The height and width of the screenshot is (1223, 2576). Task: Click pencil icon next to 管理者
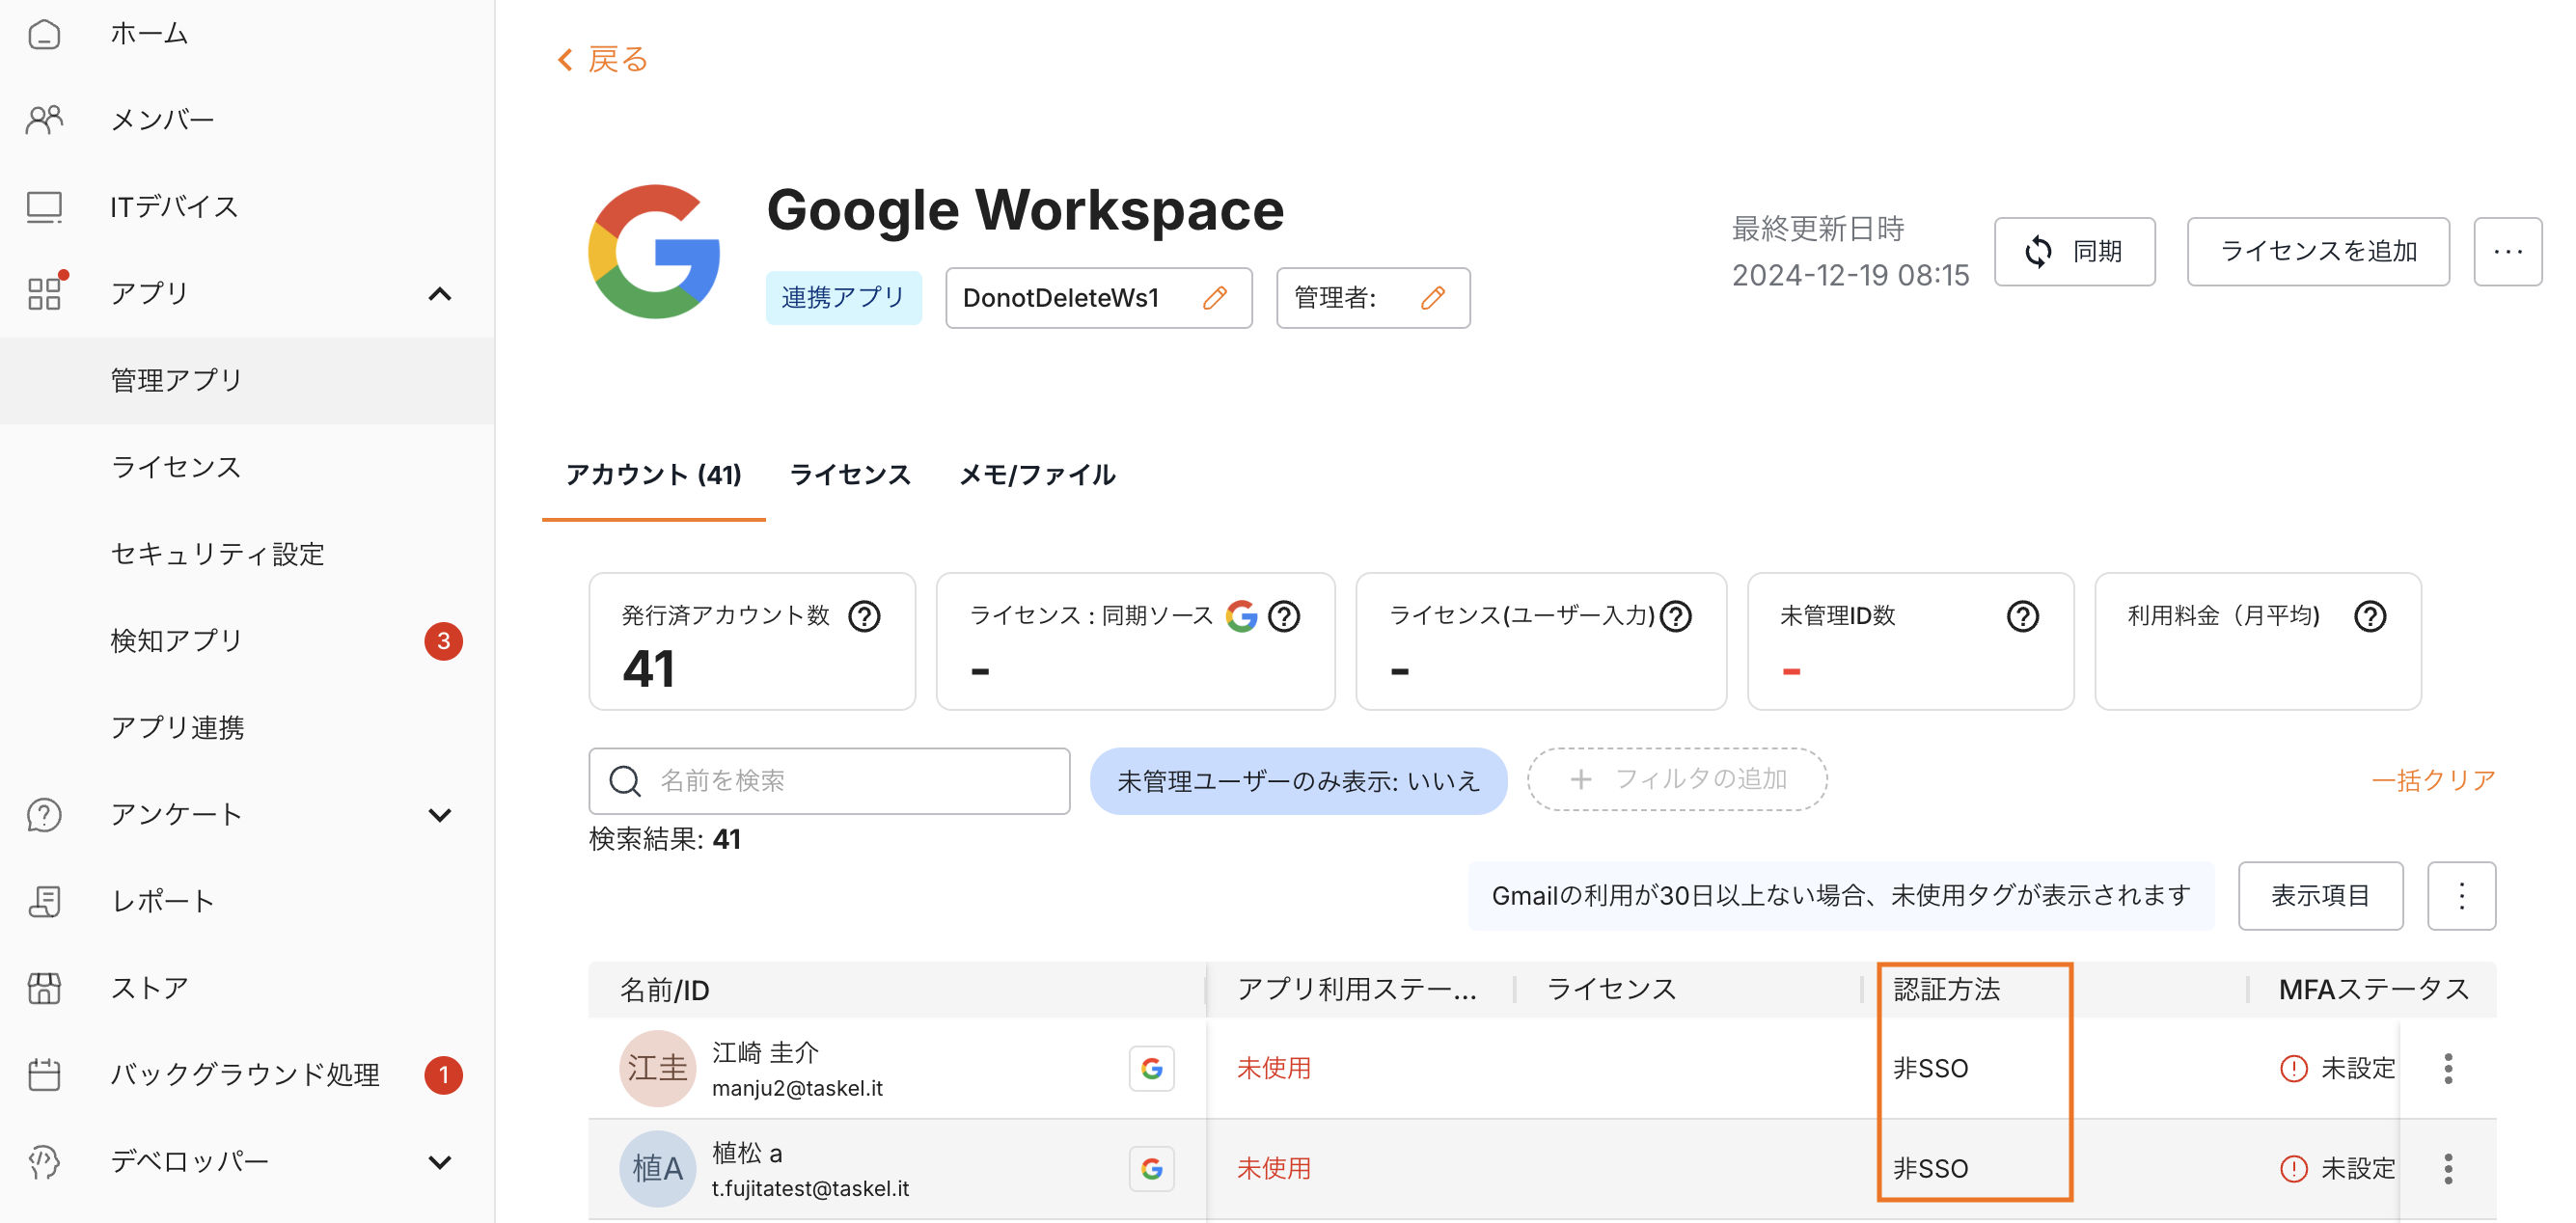point(1432,298)
